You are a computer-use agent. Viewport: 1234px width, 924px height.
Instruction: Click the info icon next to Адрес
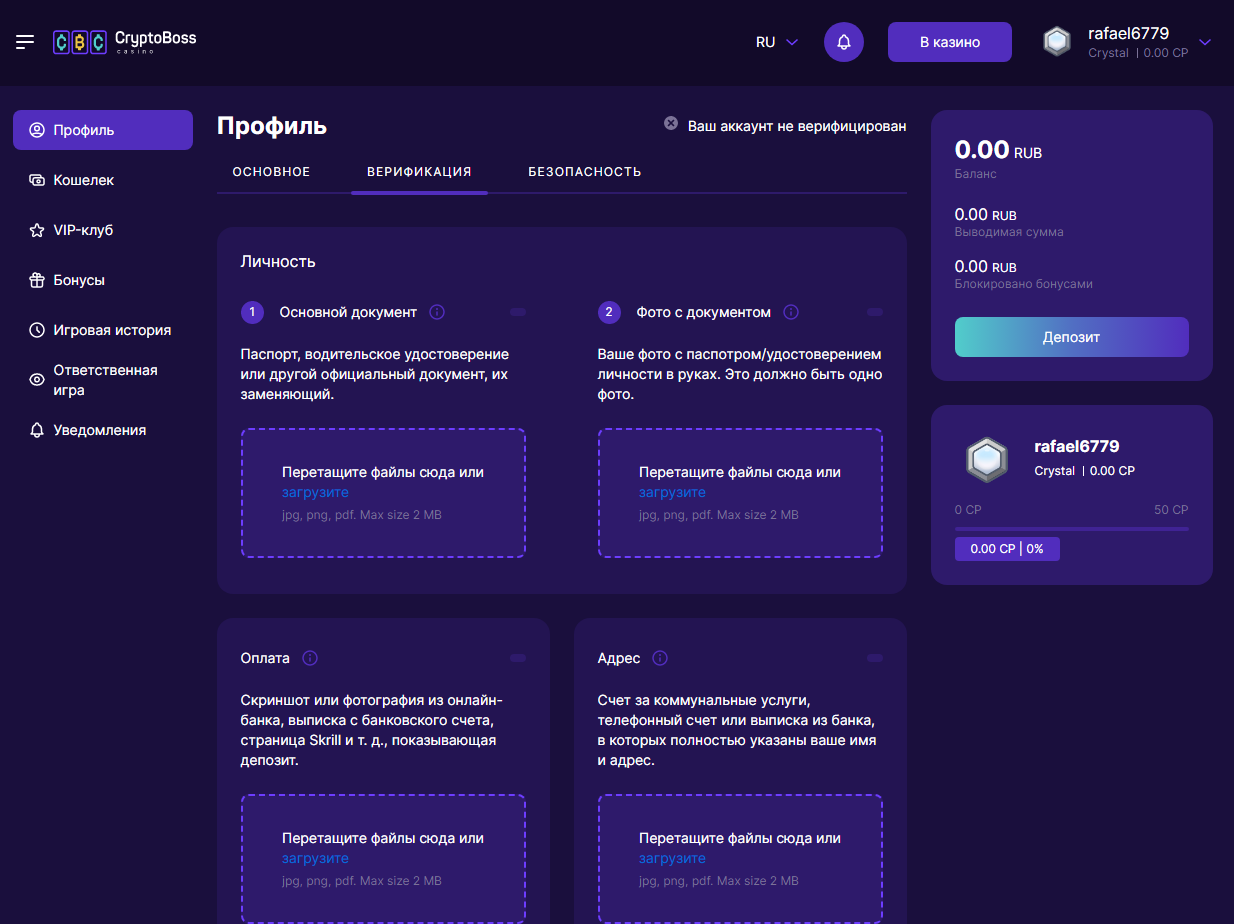(x=660, y=658)
